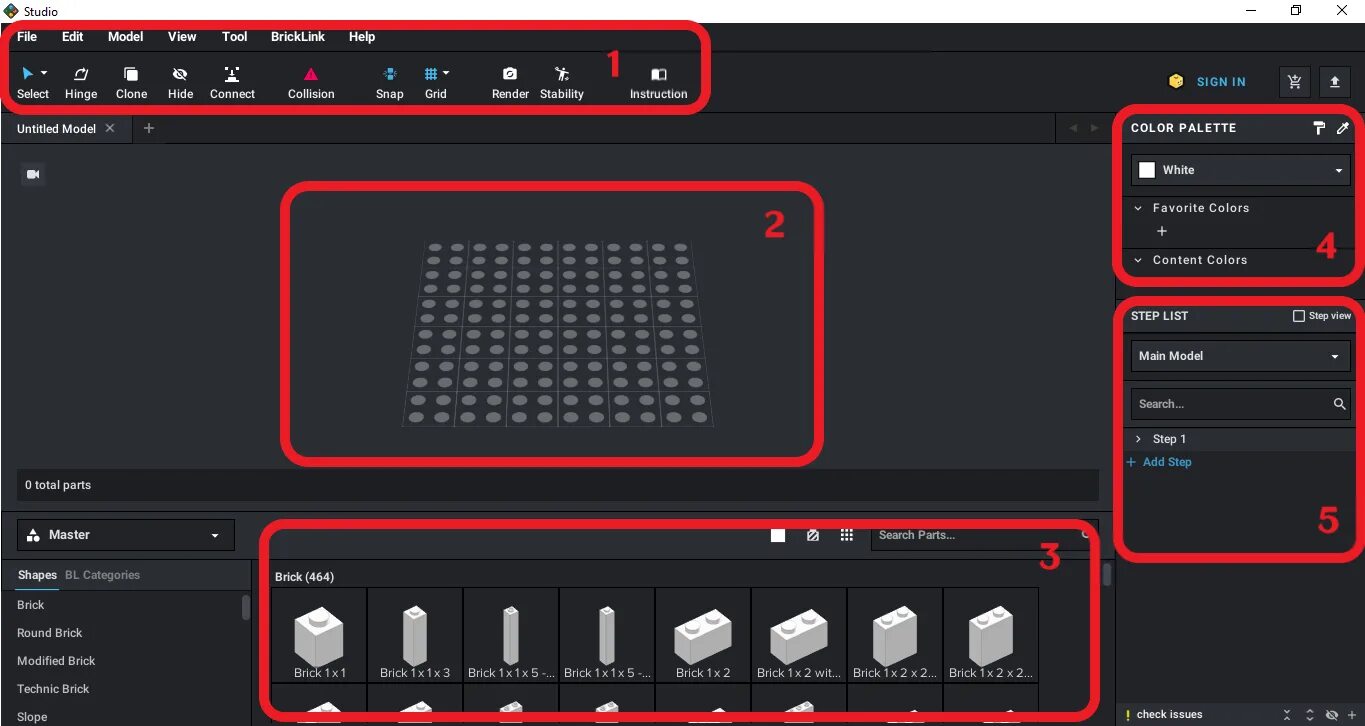Toggle Collision detection
The height and width of the screenshot is (726, 1365).
[x=311, y=82]
